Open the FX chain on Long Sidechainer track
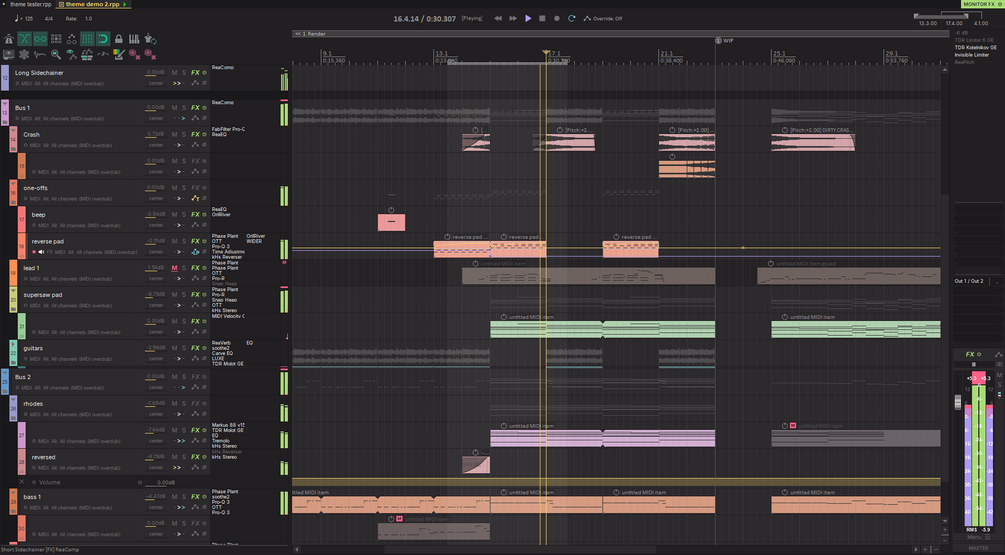Image resolution: width=1005 pixels, height=555 pixels. point(195,72)
